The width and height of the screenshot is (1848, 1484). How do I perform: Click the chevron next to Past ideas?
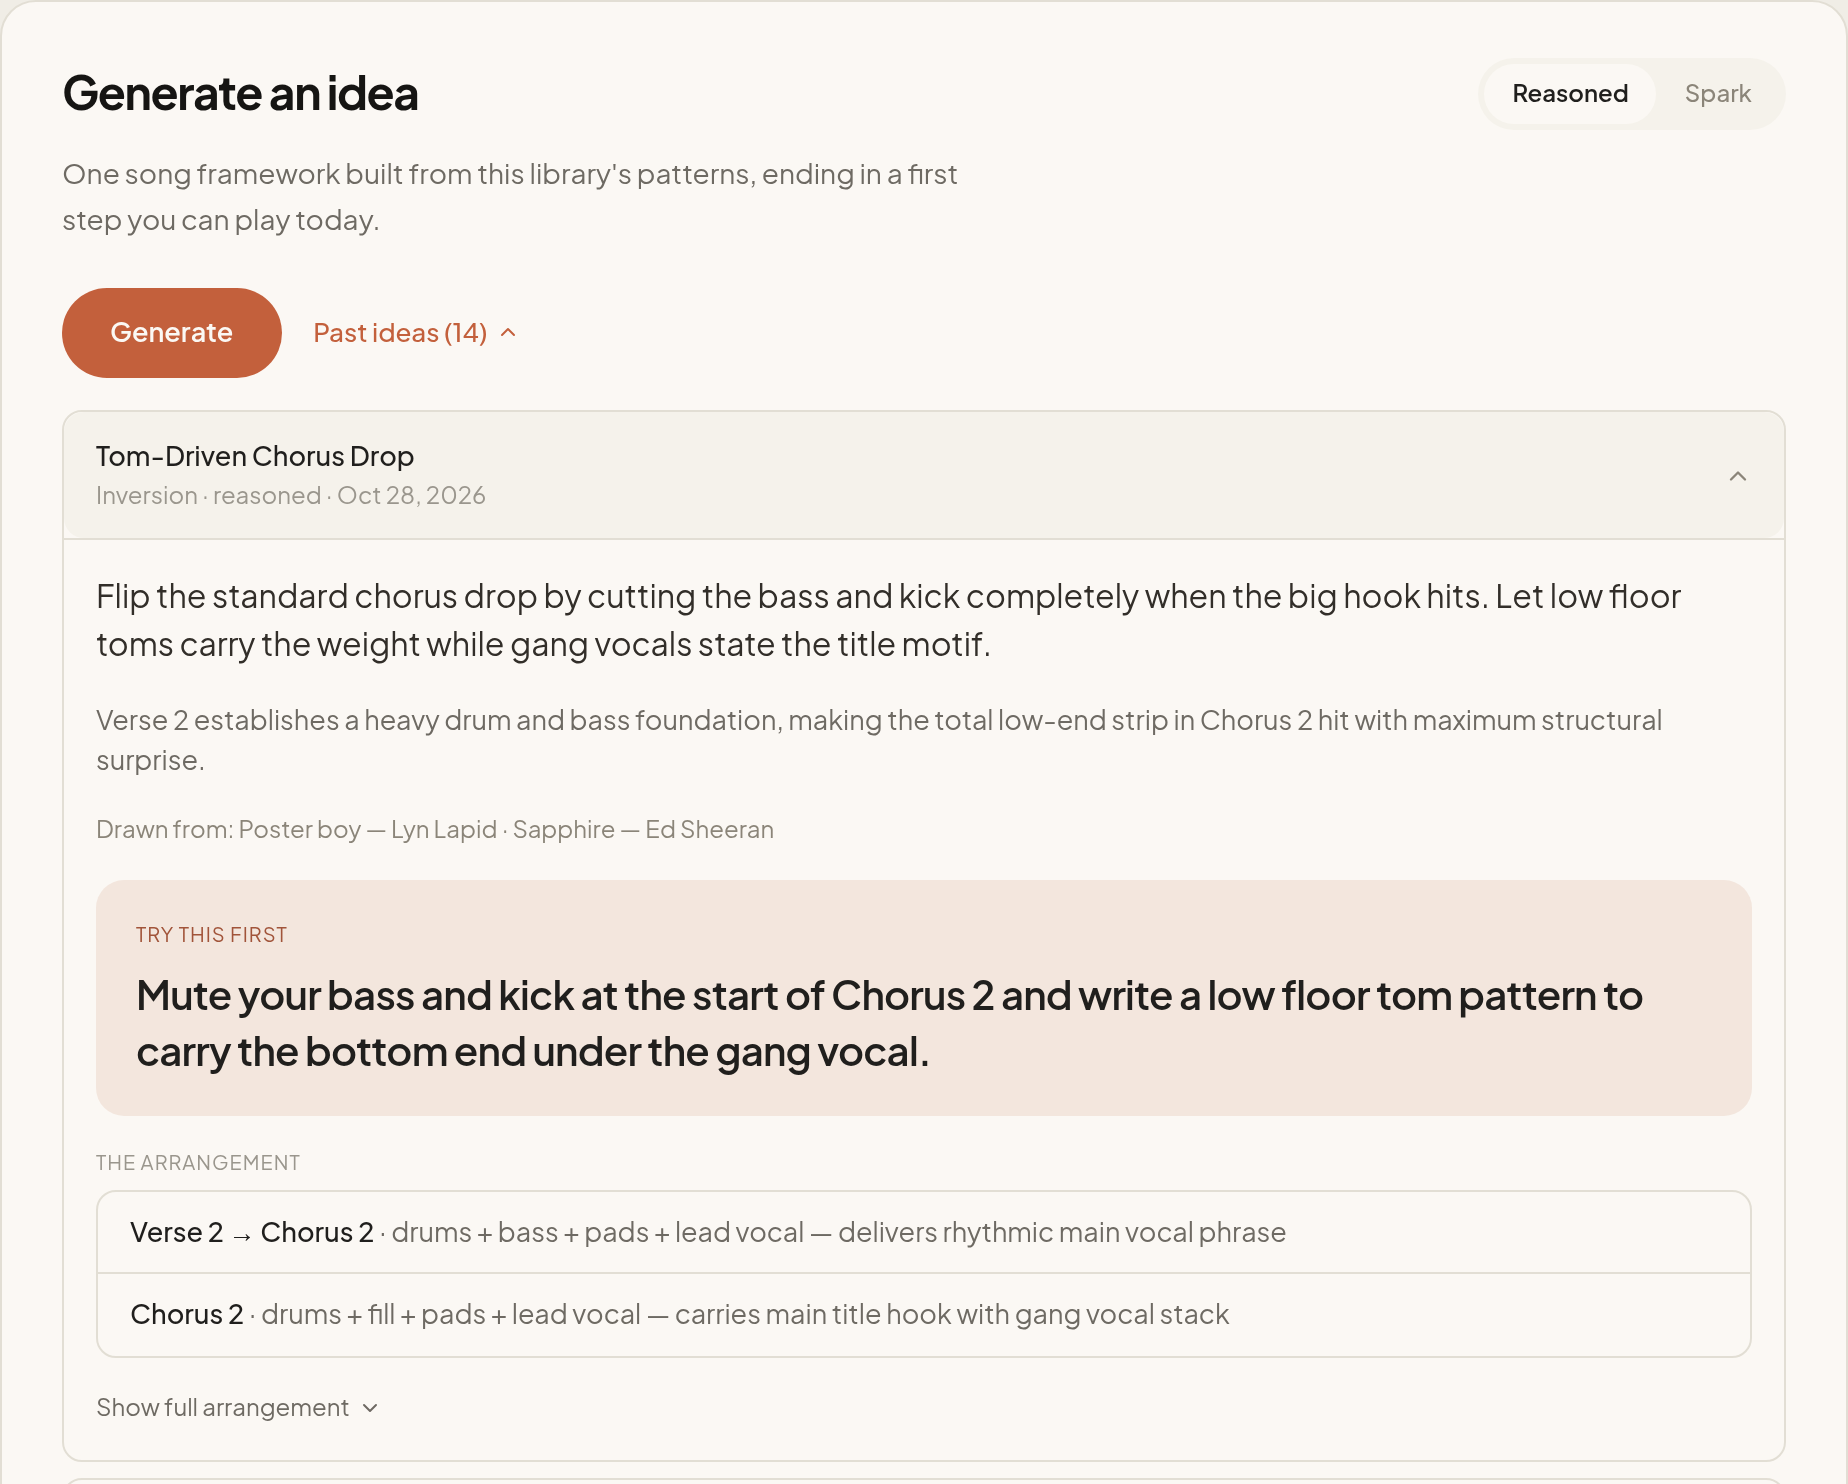508,333
